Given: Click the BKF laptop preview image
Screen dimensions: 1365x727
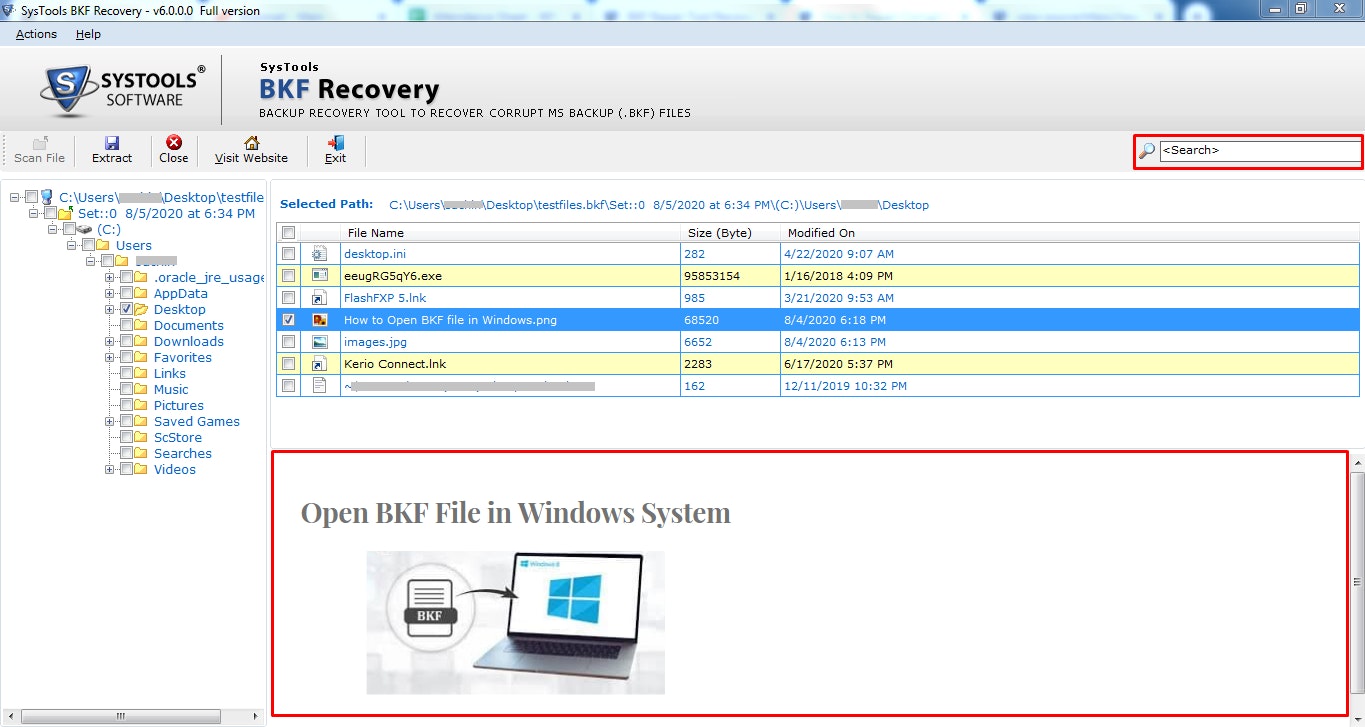Looking at the screenshot, I should 515,622.
